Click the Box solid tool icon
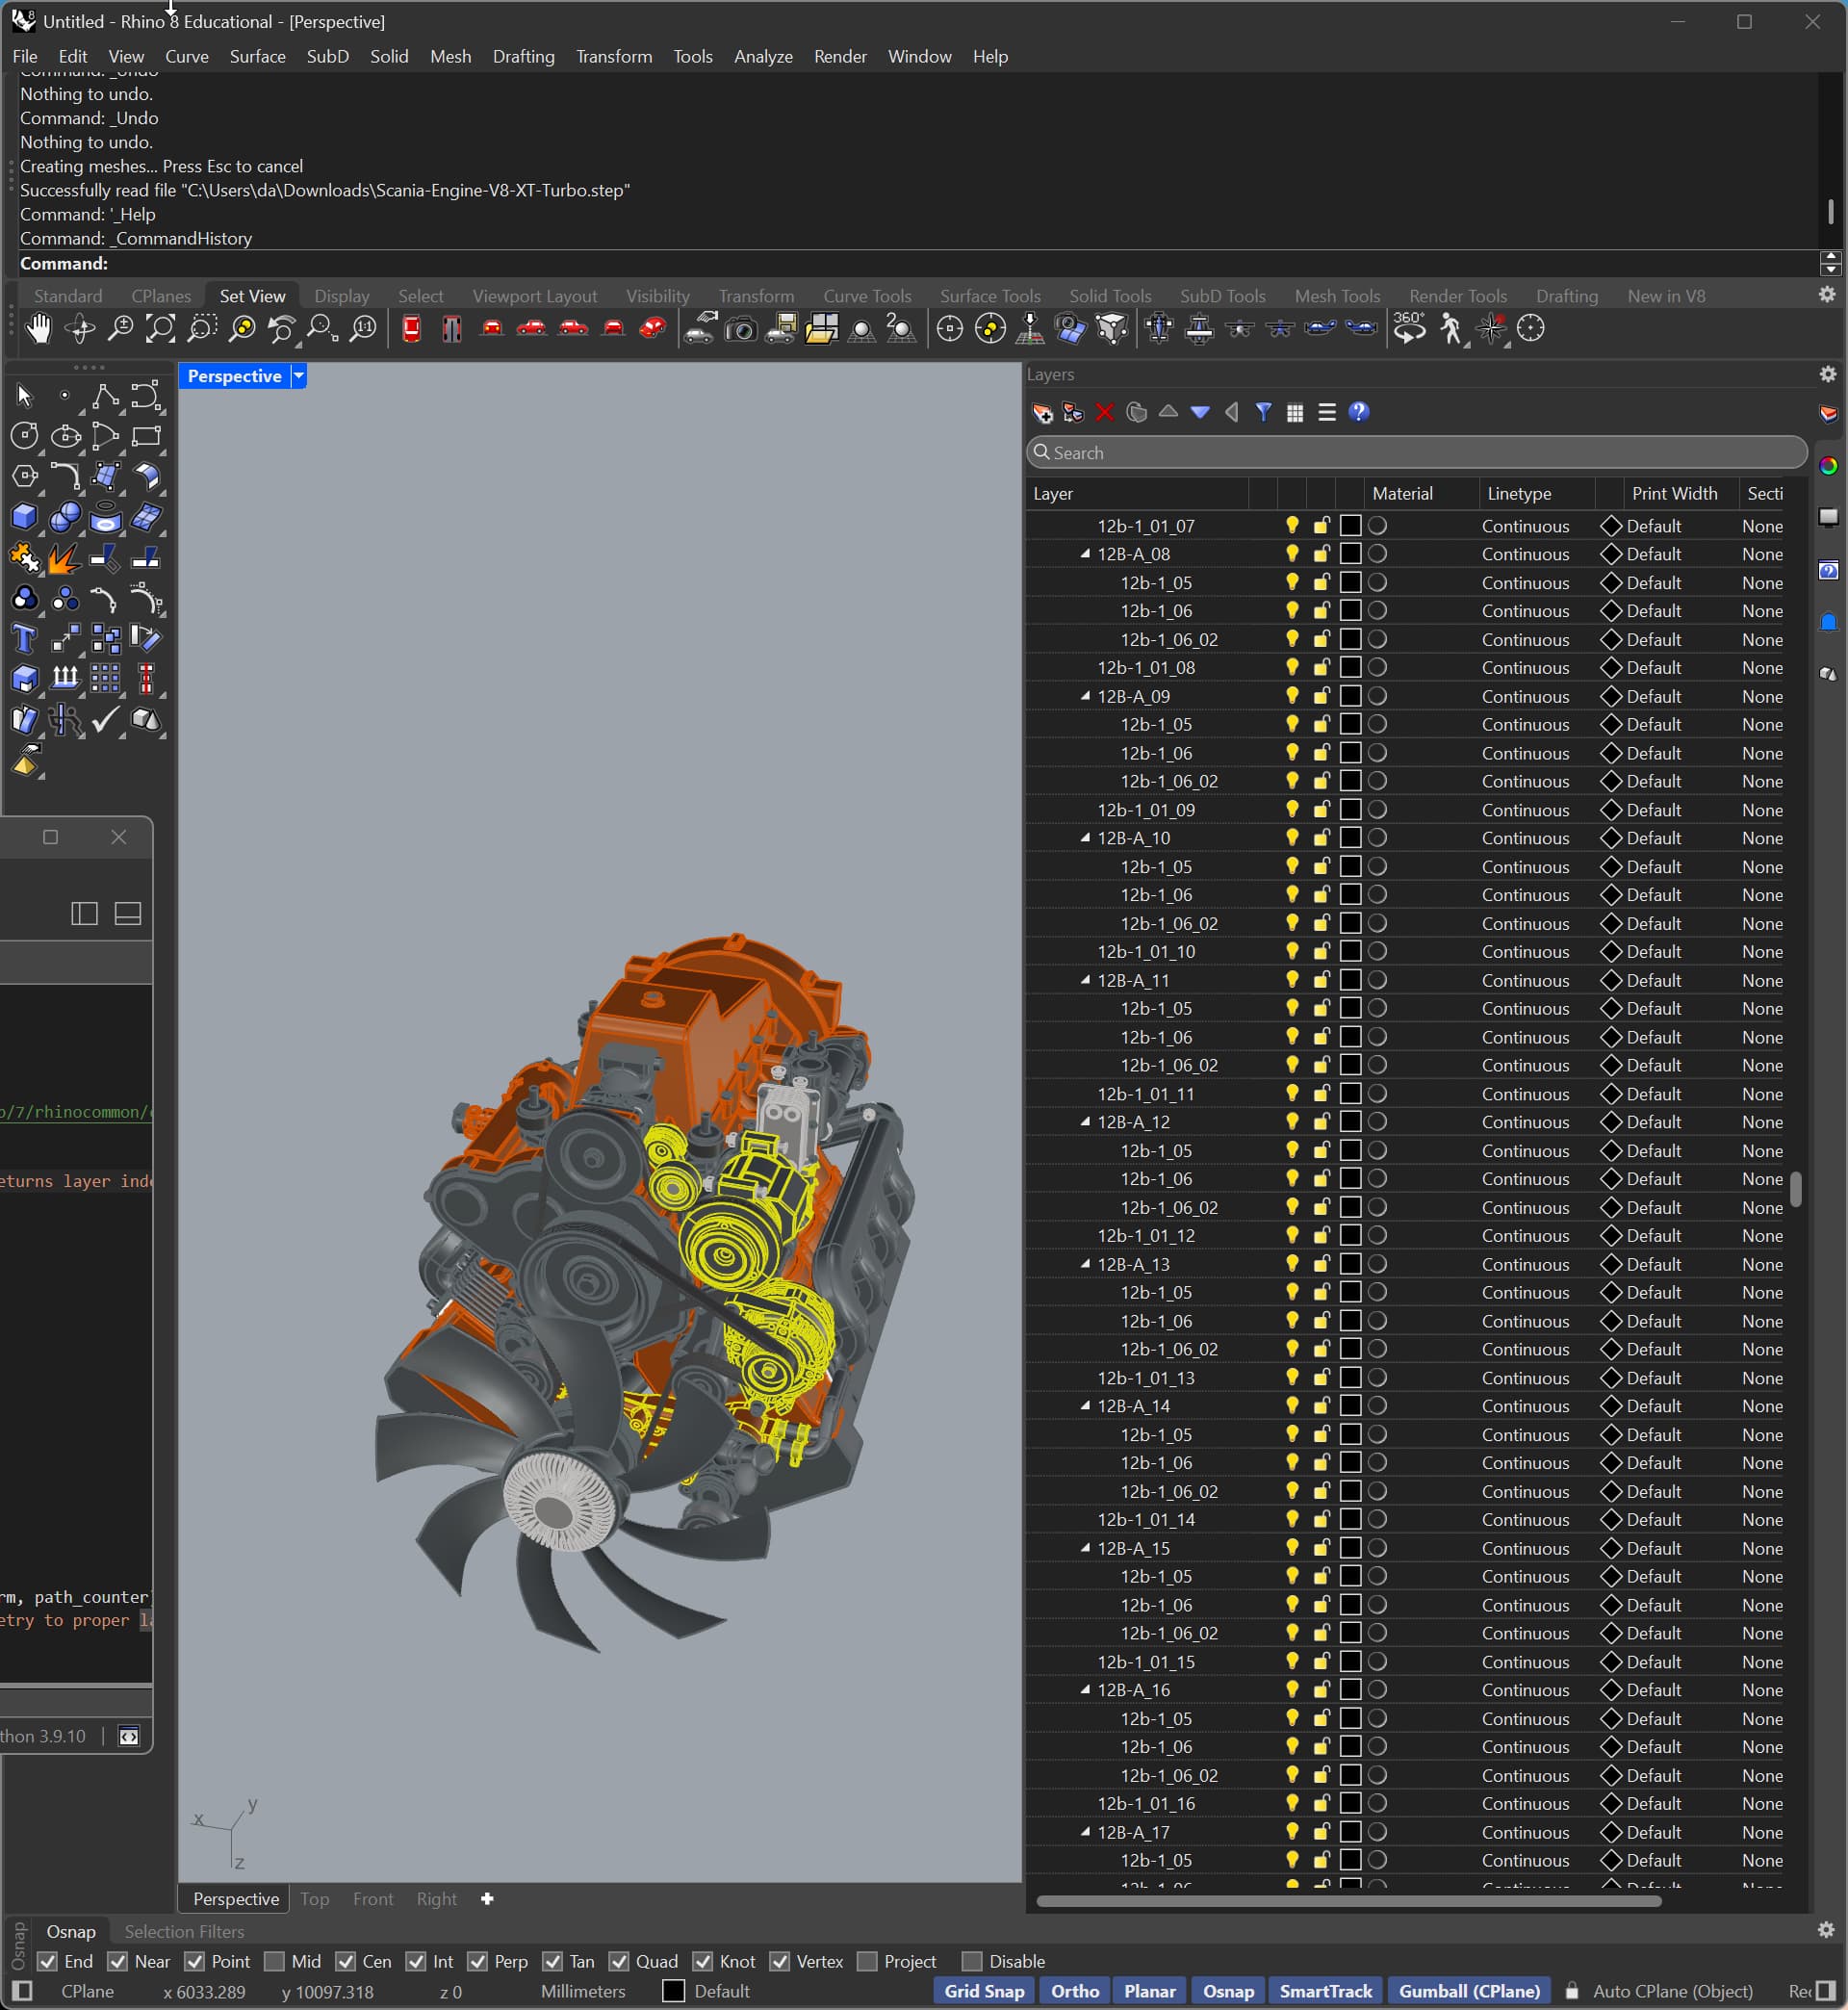Screen dimensions: 1848x2010 click(x=24, y=517)
